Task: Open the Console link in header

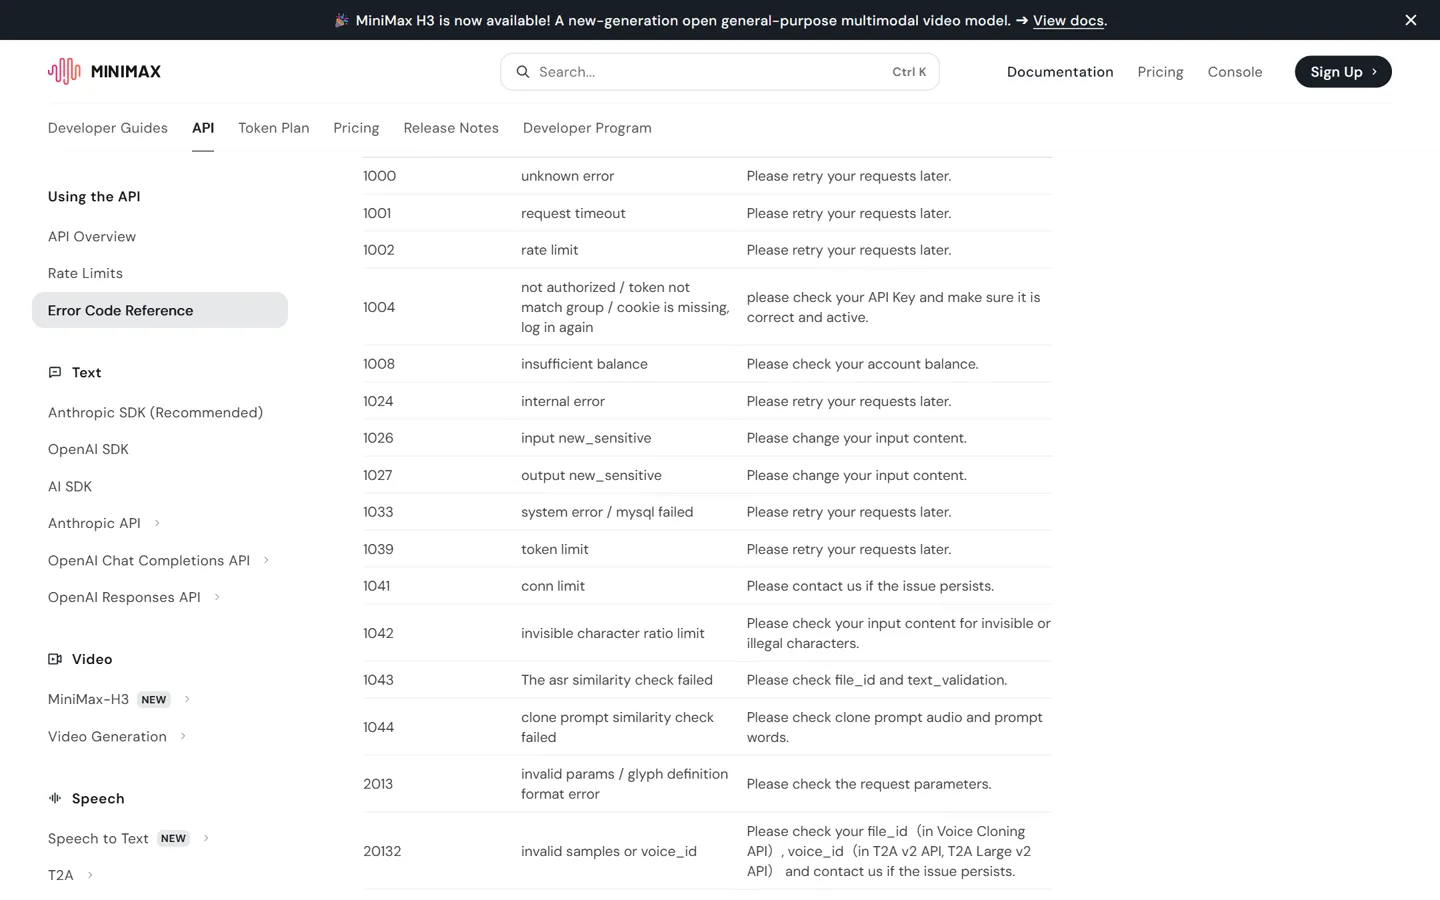Action: [x=1235, y=72]
